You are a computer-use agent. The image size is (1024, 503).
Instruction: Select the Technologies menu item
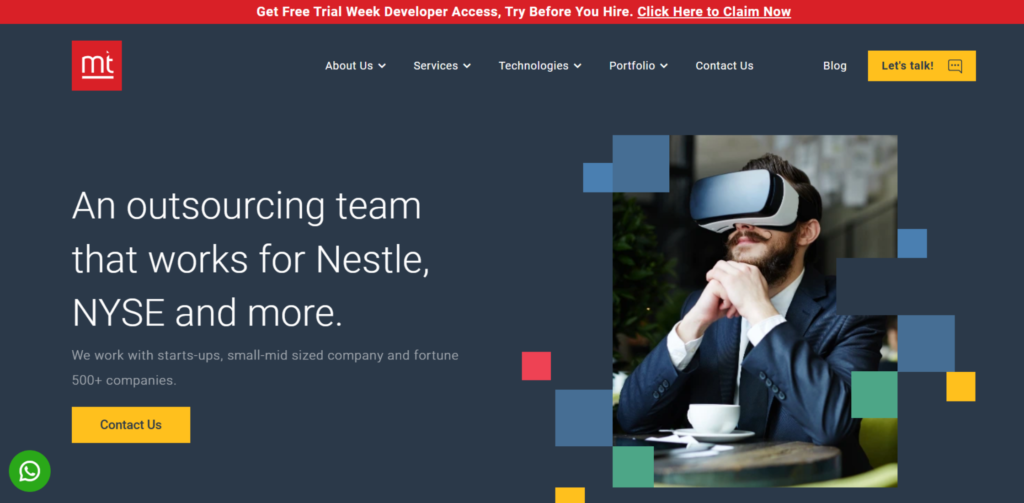click(x=534, y=66)
